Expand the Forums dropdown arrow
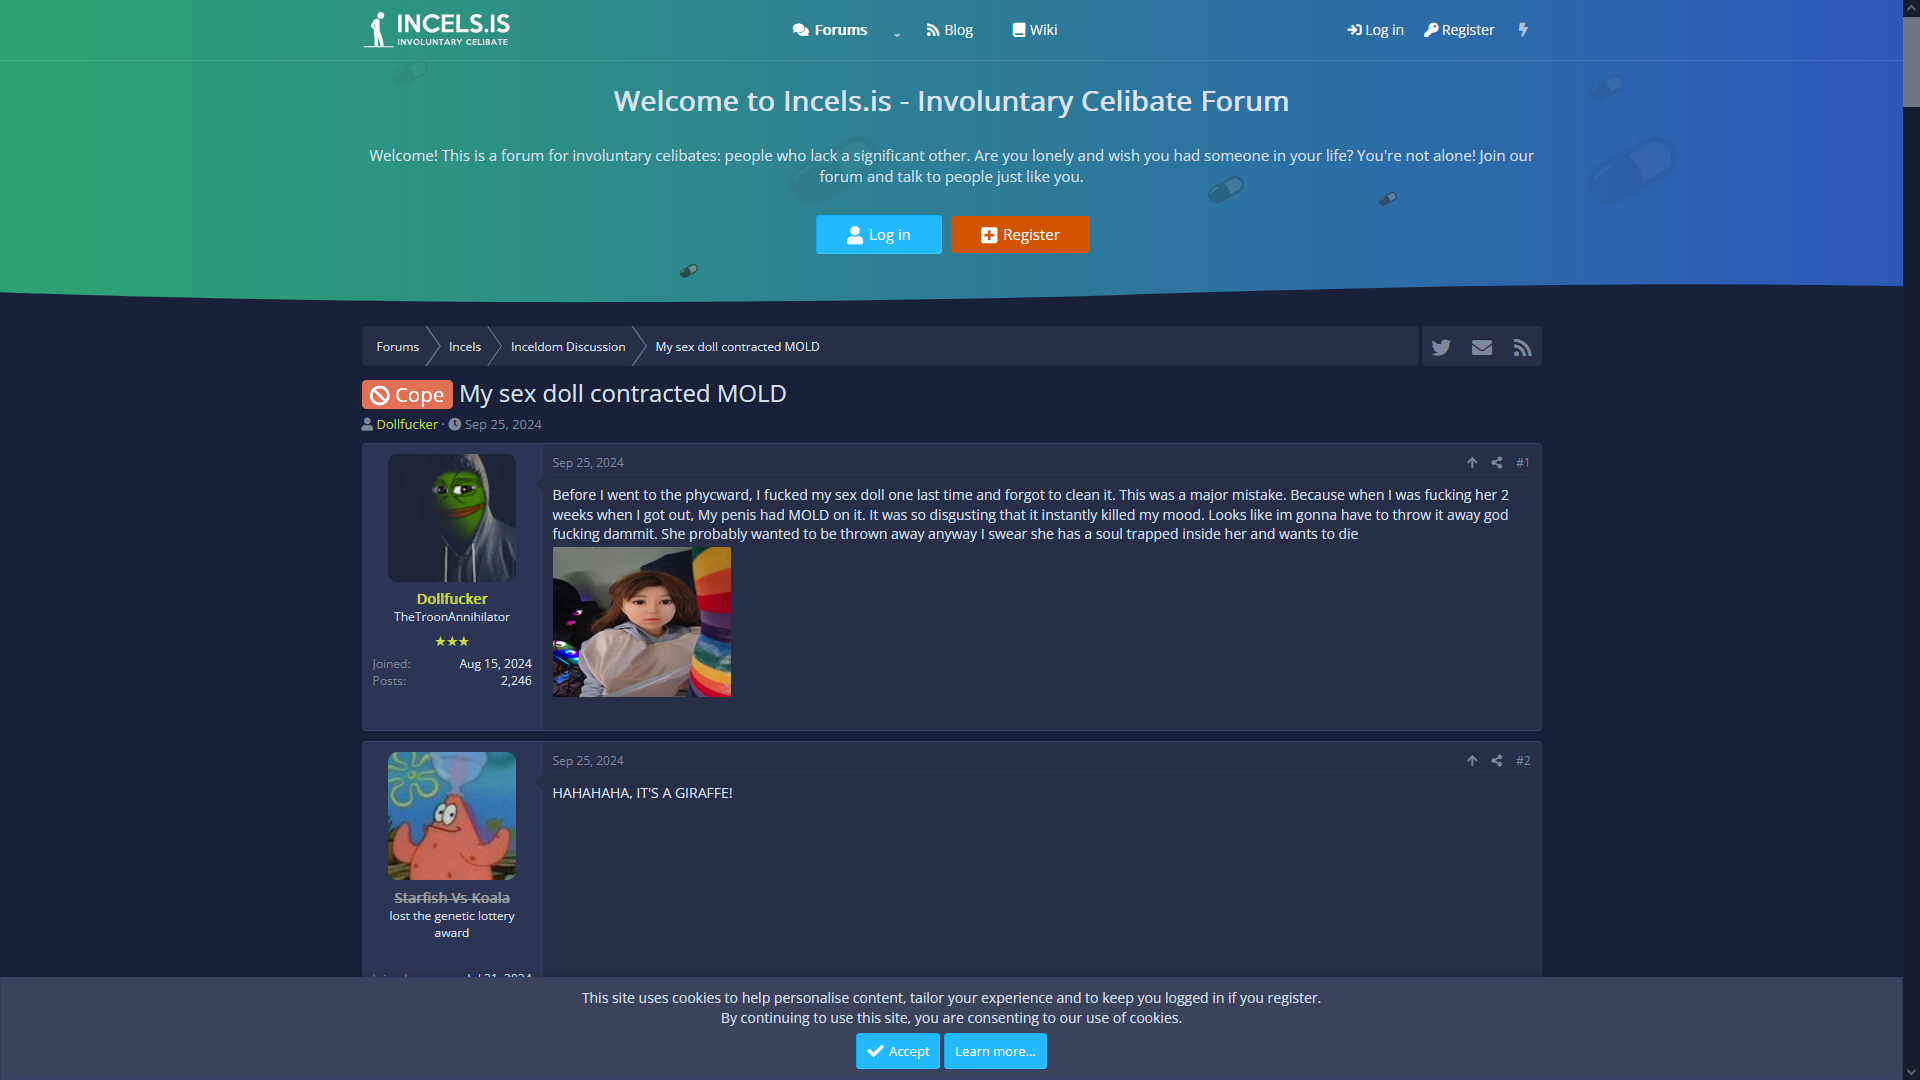This screenshot has width=1920, height=1080. 897,34
